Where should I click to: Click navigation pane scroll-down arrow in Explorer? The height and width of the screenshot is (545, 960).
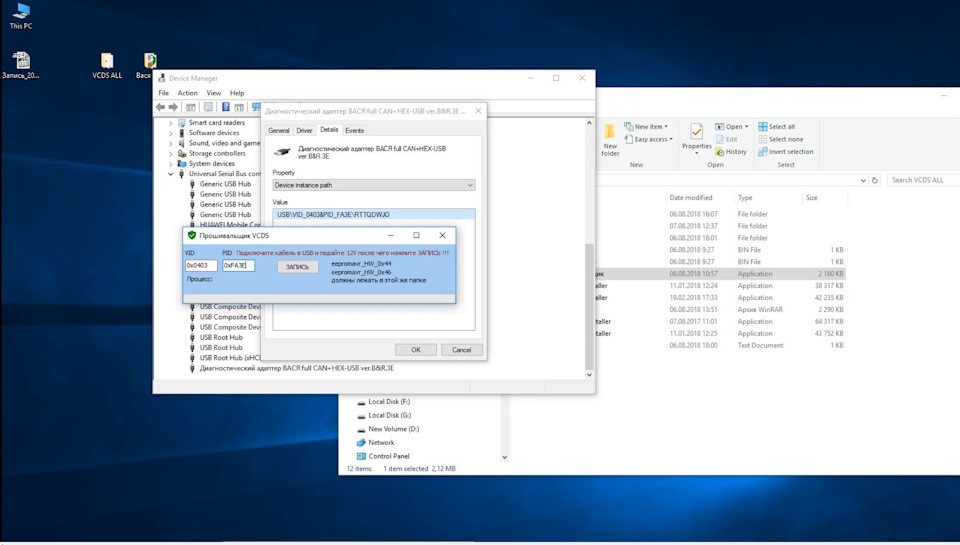(x=504, y=457)
